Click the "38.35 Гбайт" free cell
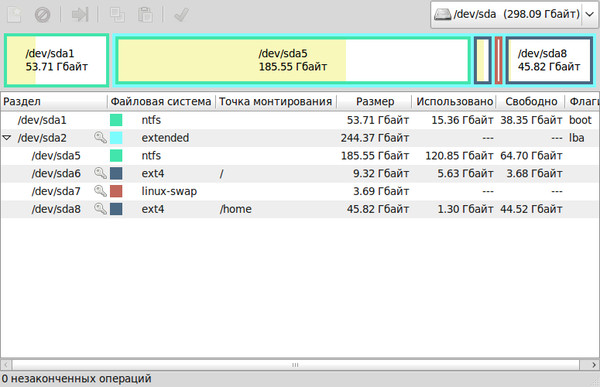The width and height of the screenshot is (600, 387). (x=532, y=120)
